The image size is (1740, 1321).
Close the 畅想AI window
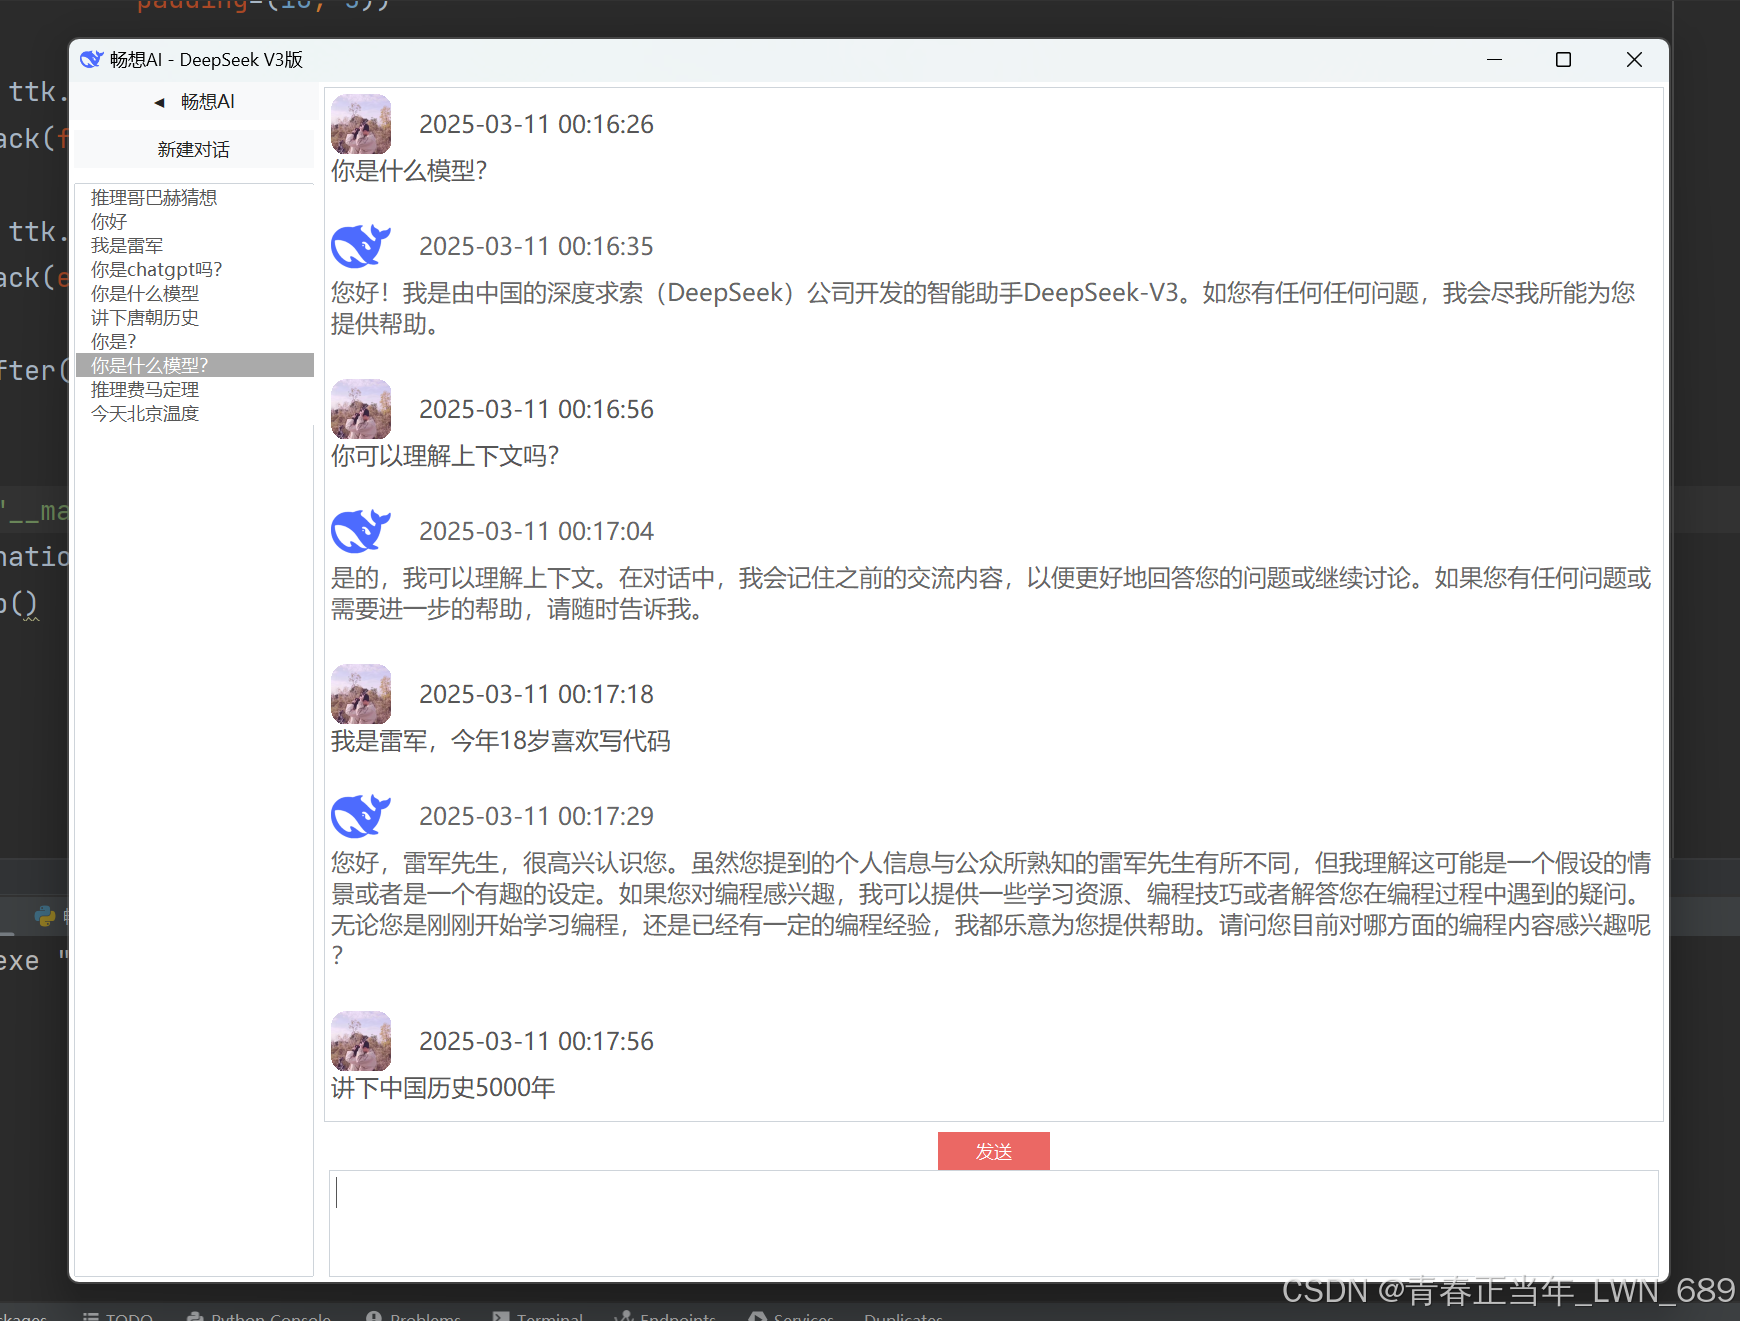[x=1634, y=60]
